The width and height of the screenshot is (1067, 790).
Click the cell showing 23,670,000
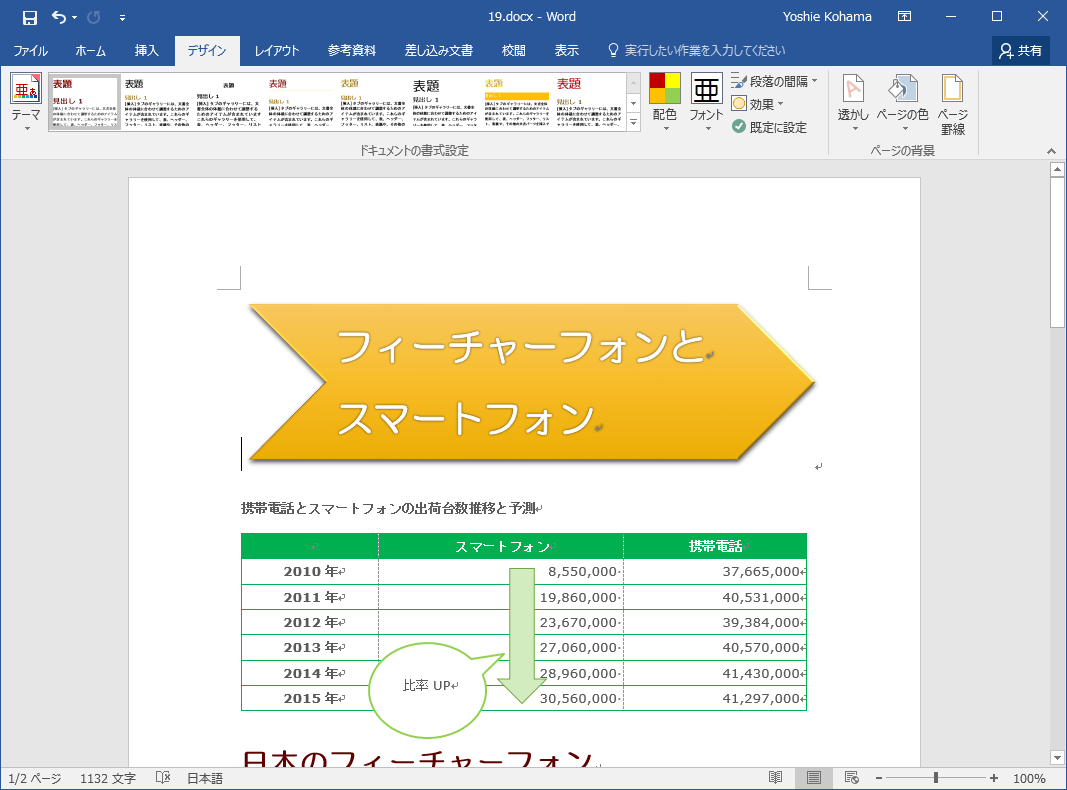(501, 623)
